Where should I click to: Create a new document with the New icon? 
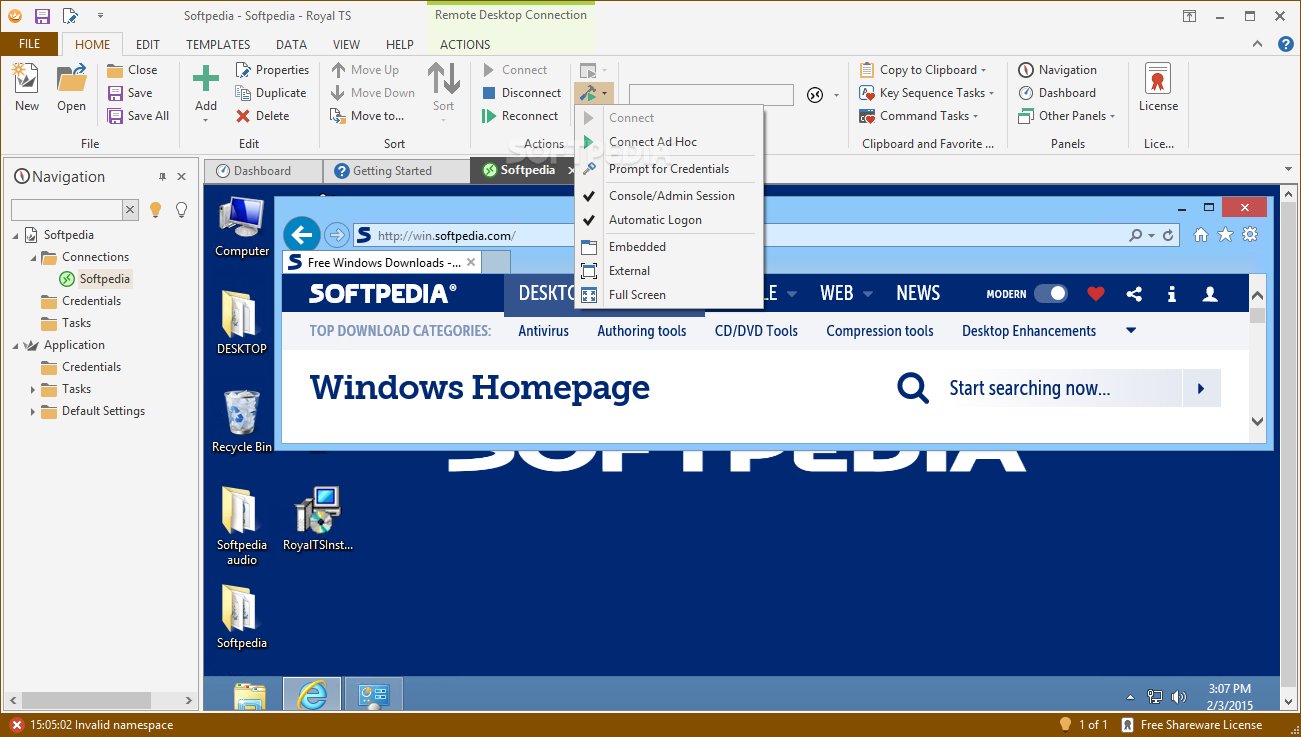[x=27, y=87]
